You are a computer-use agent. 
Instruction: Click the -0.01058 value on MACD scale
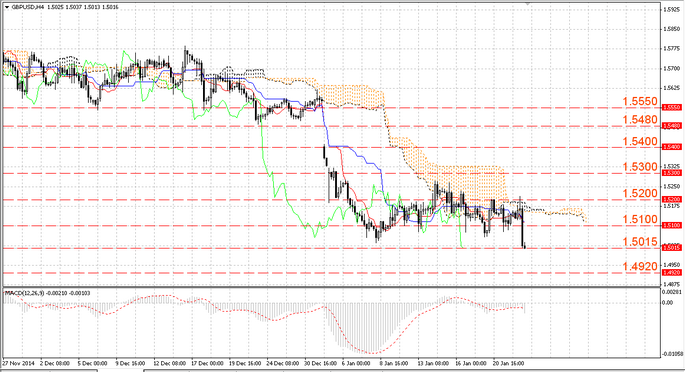pyautogui.click(x=672, y=354)
